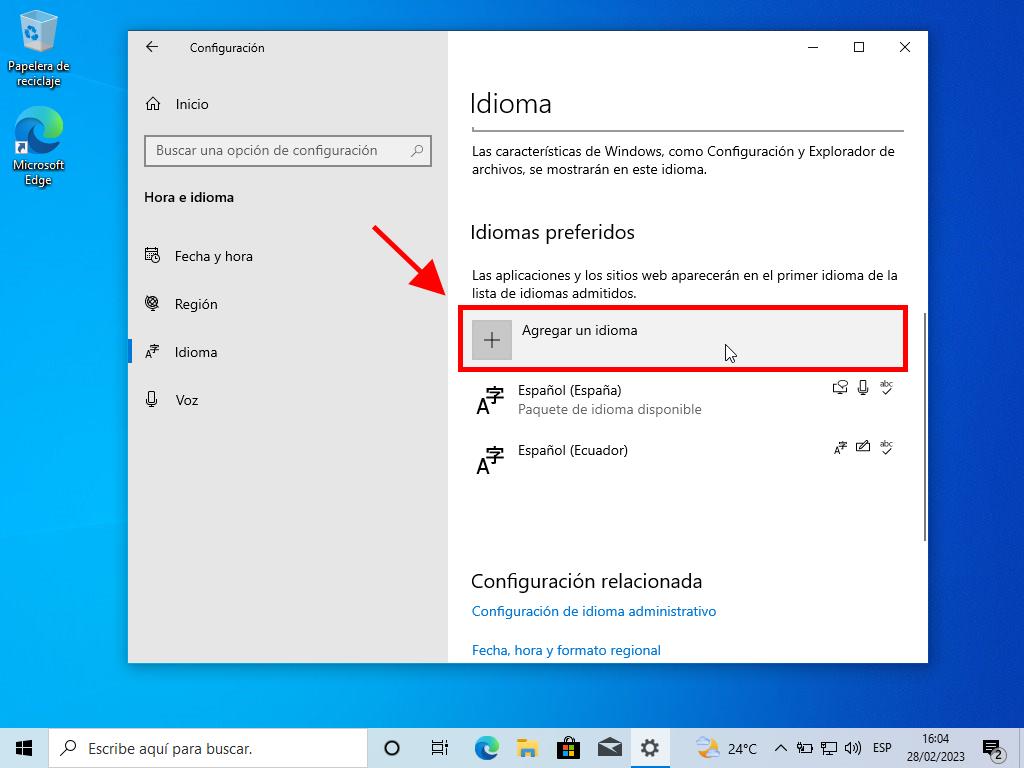This screenshot has height=768, width=1024.
Task: Go to Inicio home page
Action: click(191, 104)
